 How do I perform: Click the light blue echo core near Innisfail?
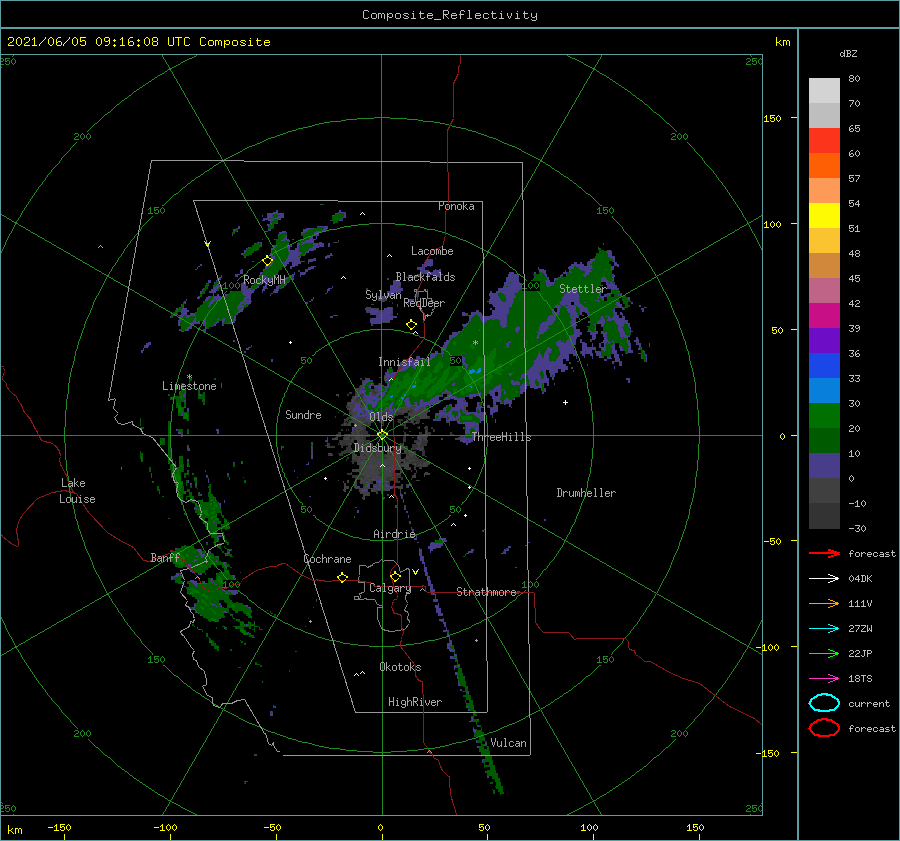[475, 371]
